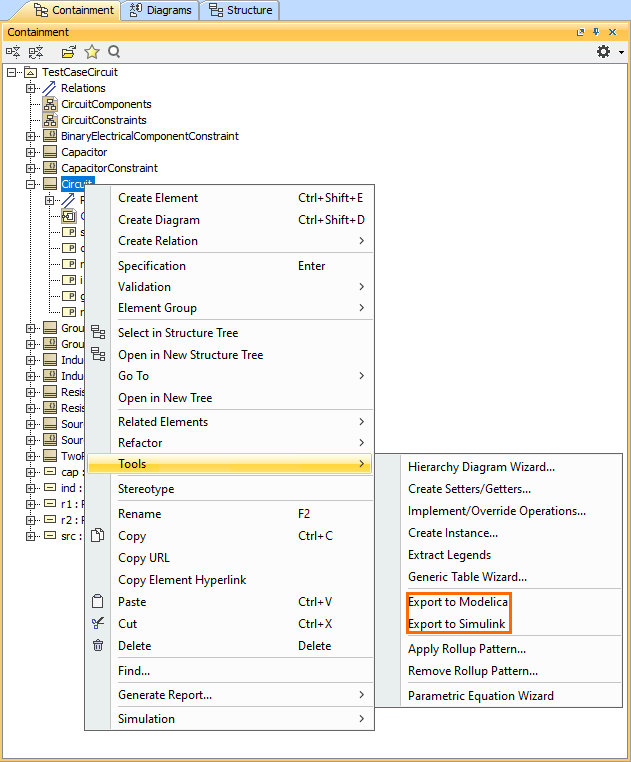The image size is (631, 762).
Task: Open the Generate Report submenu
Action: (229, 695)
